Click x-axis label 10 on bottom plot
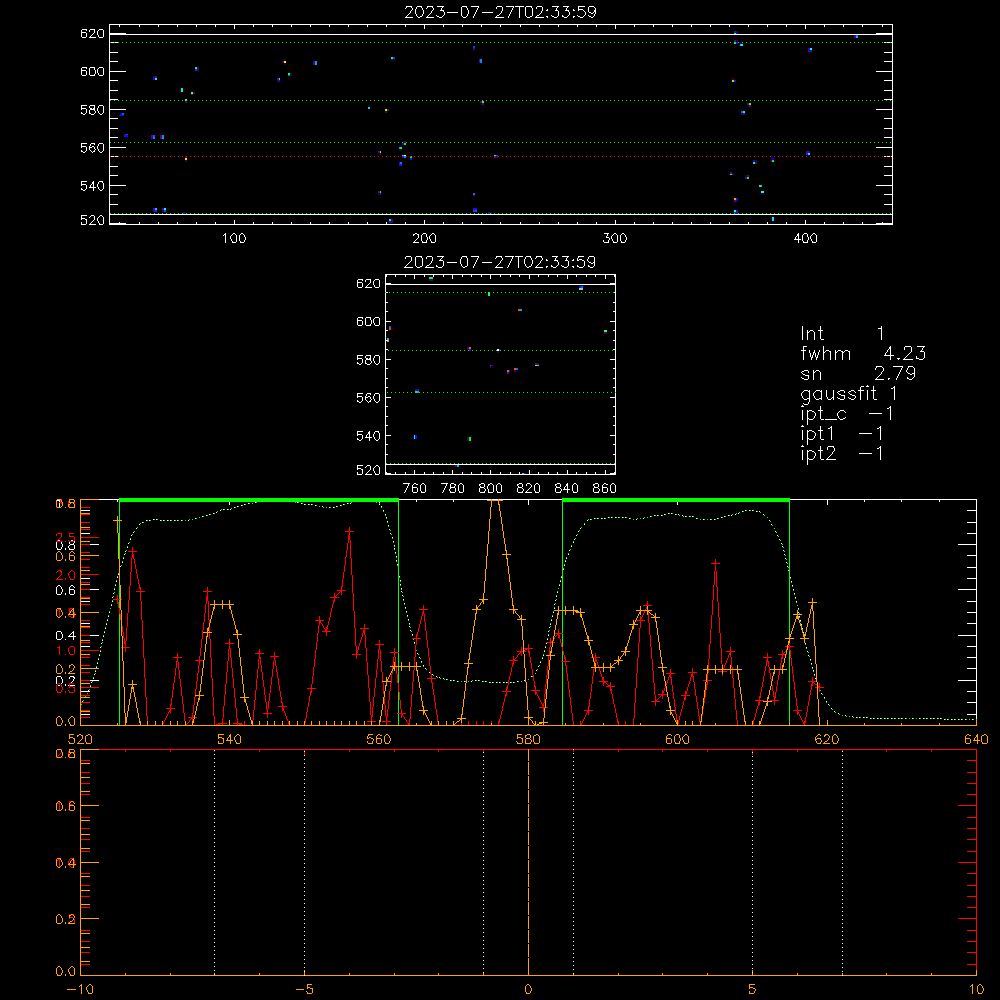1000x1000 pixels. point(976,989)
